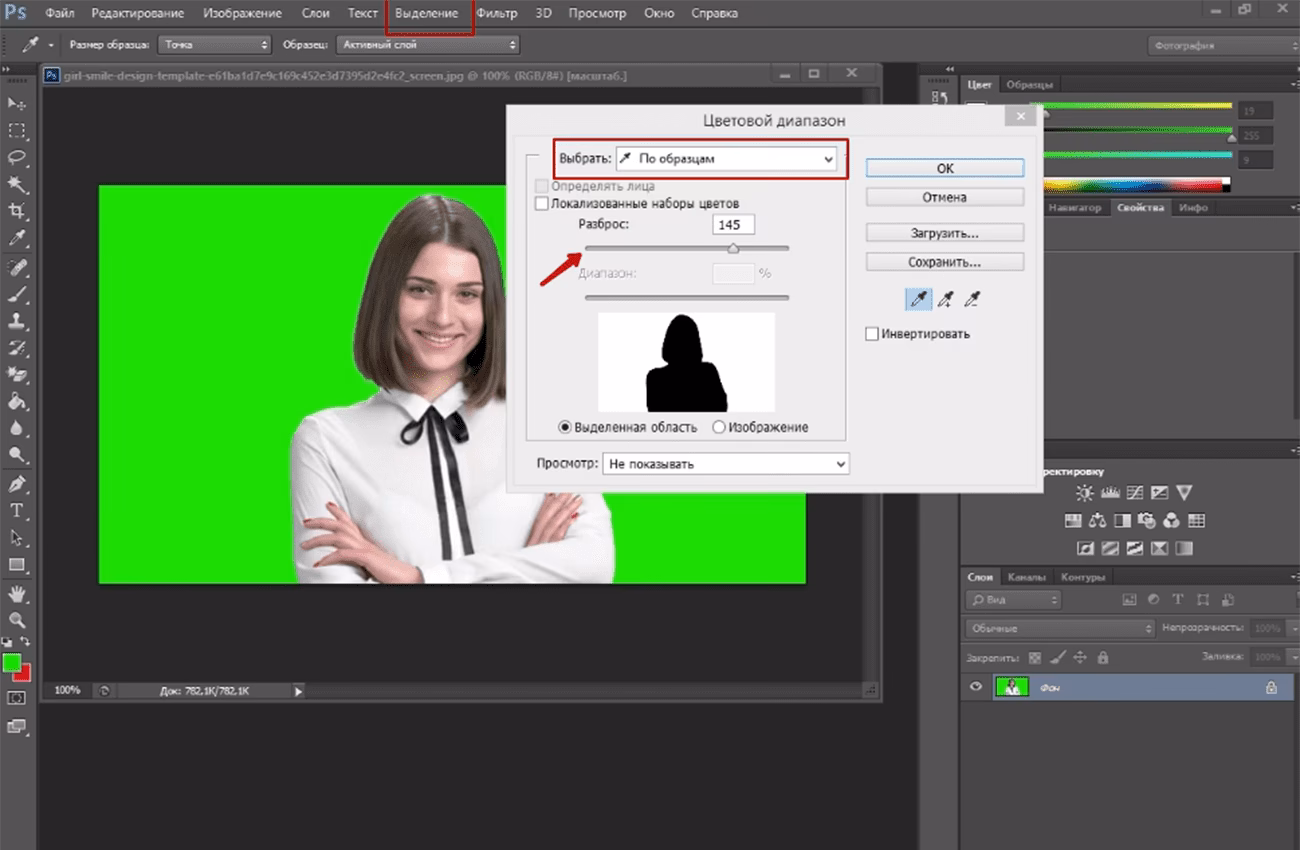Select the Type tool
Image resolution: width=1300 pixels, height=850 pixels.
tap(17, 510)
